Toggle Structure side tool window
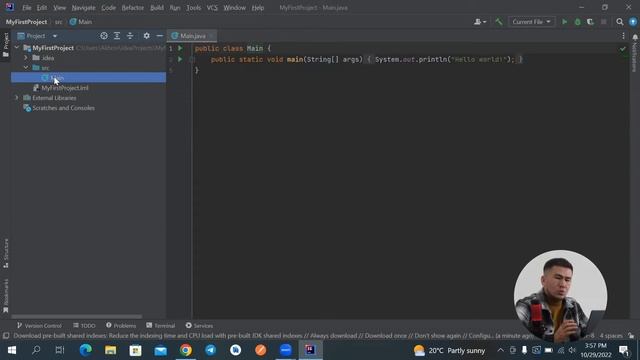The width and height of the screenshot is (640, 360). 6,253
